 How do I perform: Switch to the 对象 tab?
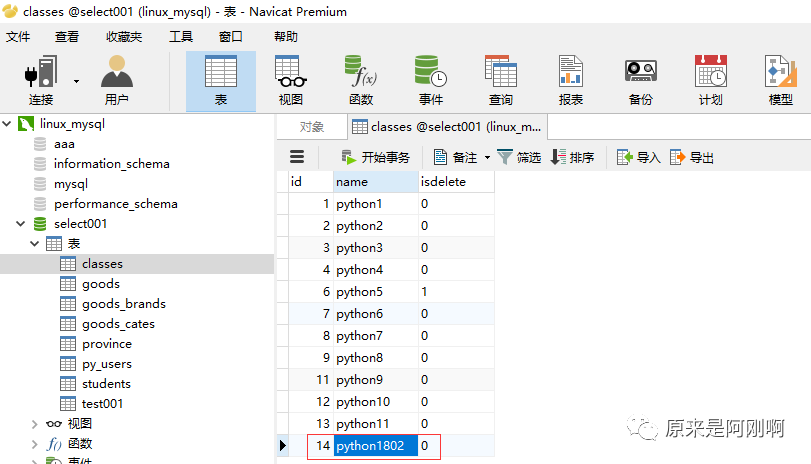coord(312,127)
